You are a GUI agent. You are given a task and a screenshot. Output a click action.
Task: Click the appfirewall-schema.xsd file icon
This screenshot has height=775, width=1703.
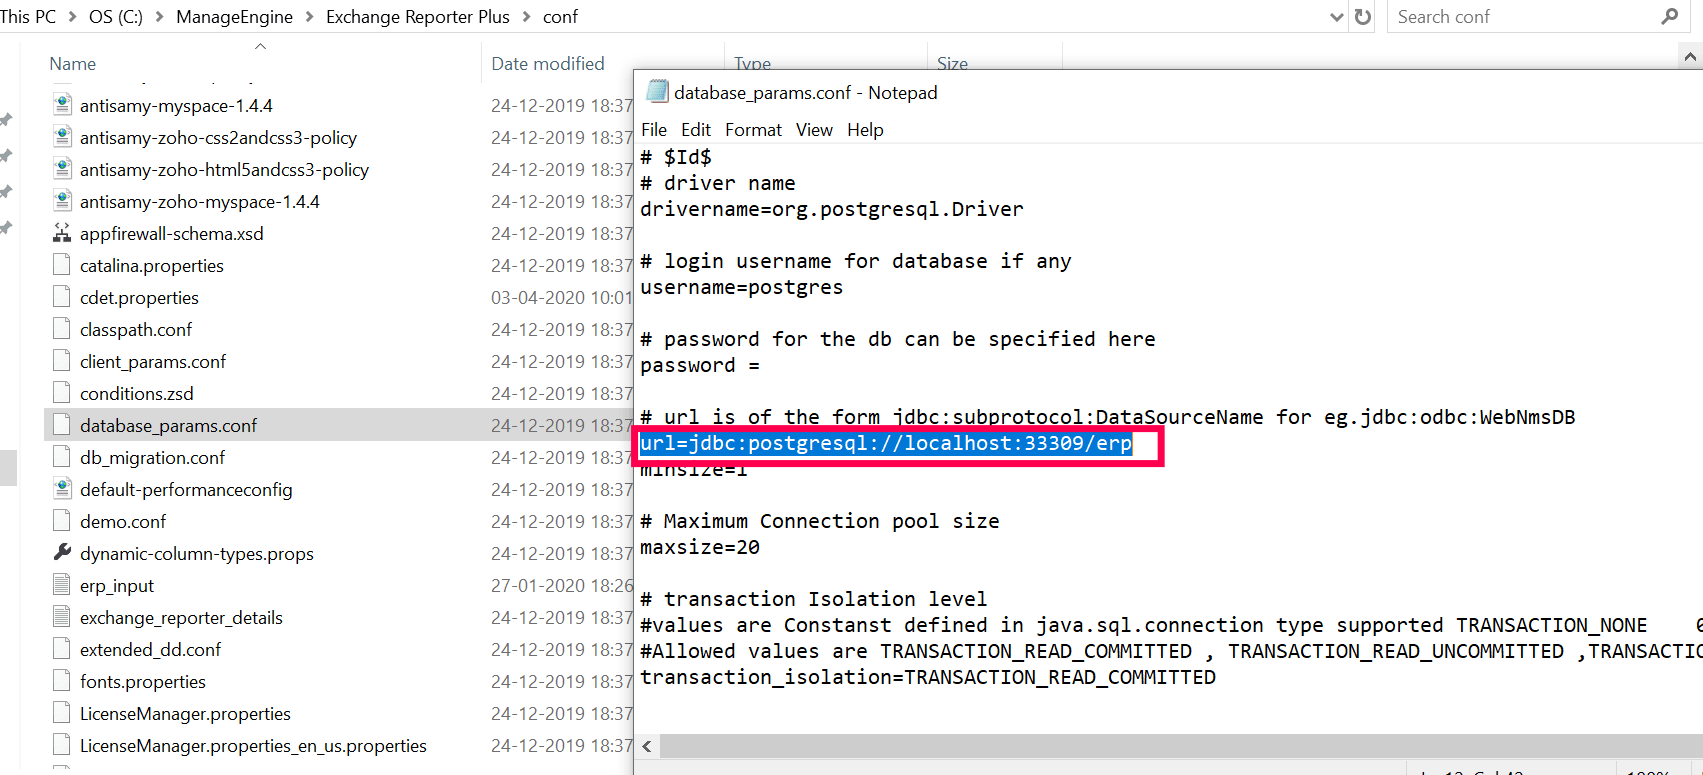point(62,234)
